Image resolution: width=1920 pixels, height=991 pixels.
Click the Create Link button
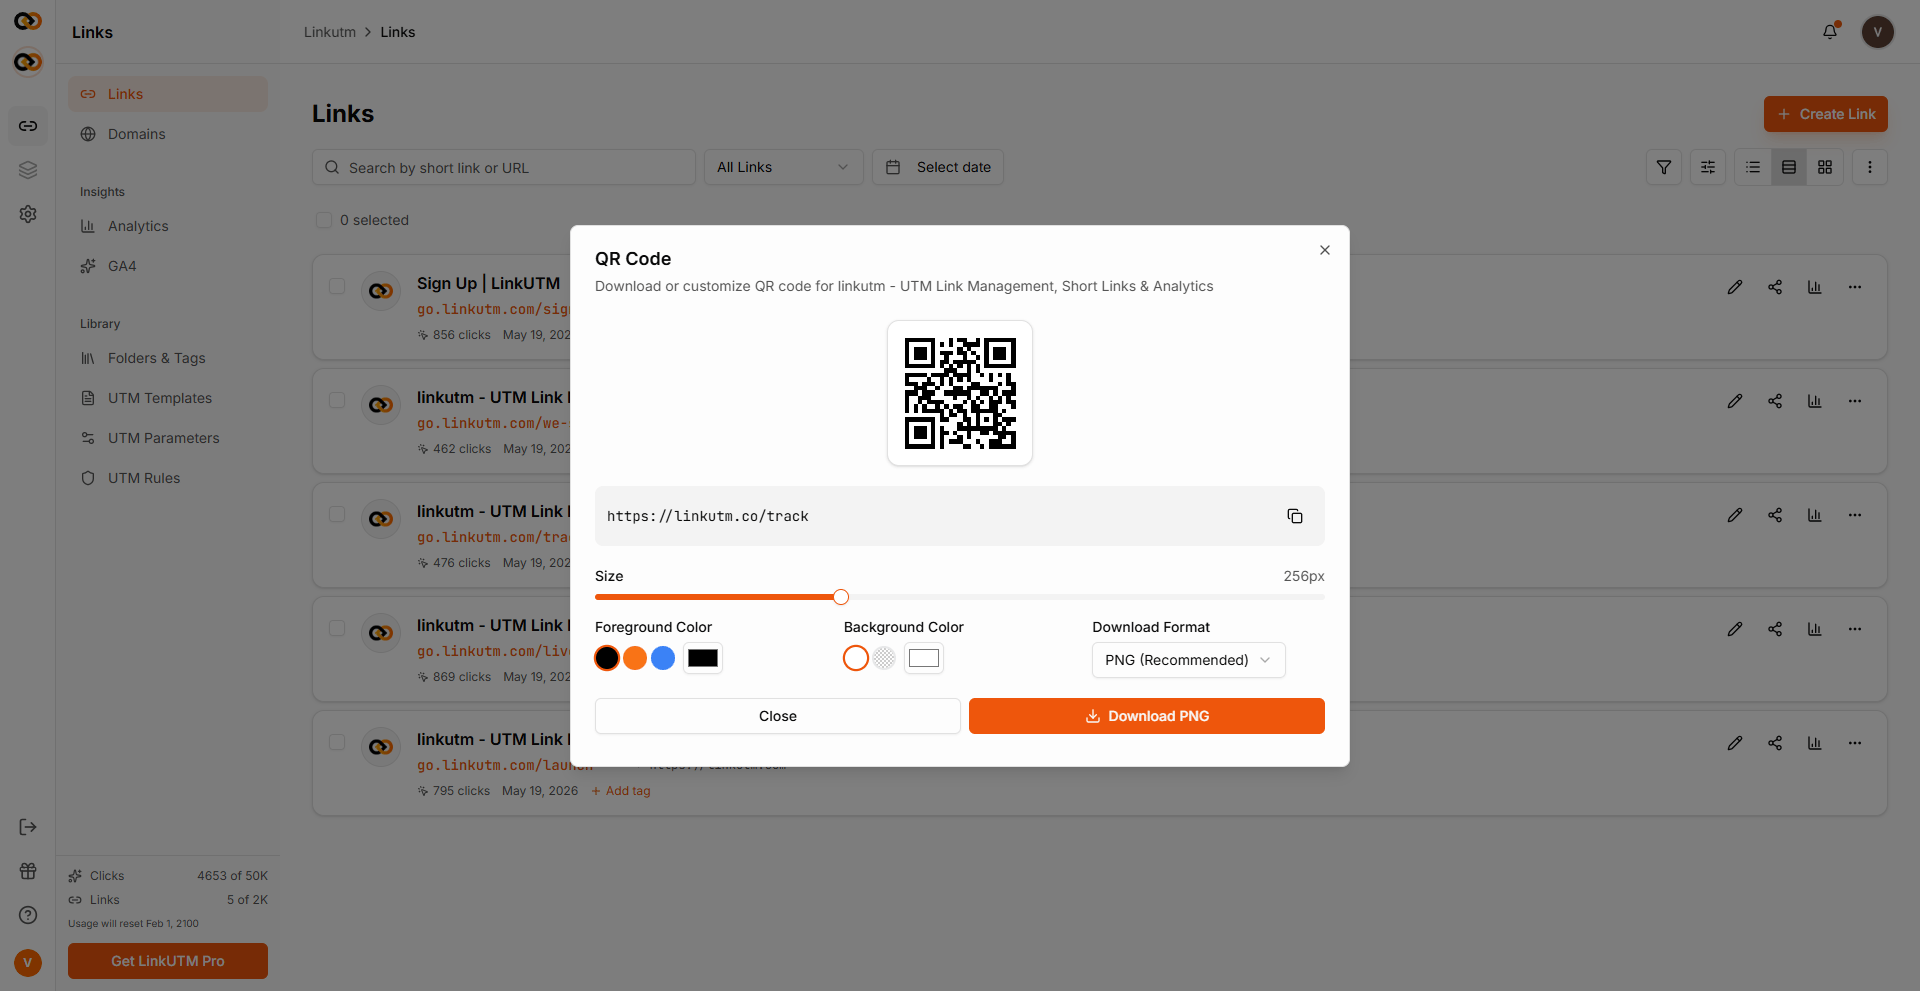point(1826,114)
